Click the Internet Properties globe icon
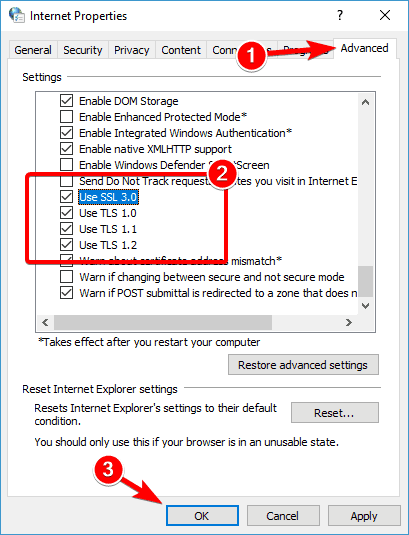Viewport: 409px width, 535px height. 16,15
